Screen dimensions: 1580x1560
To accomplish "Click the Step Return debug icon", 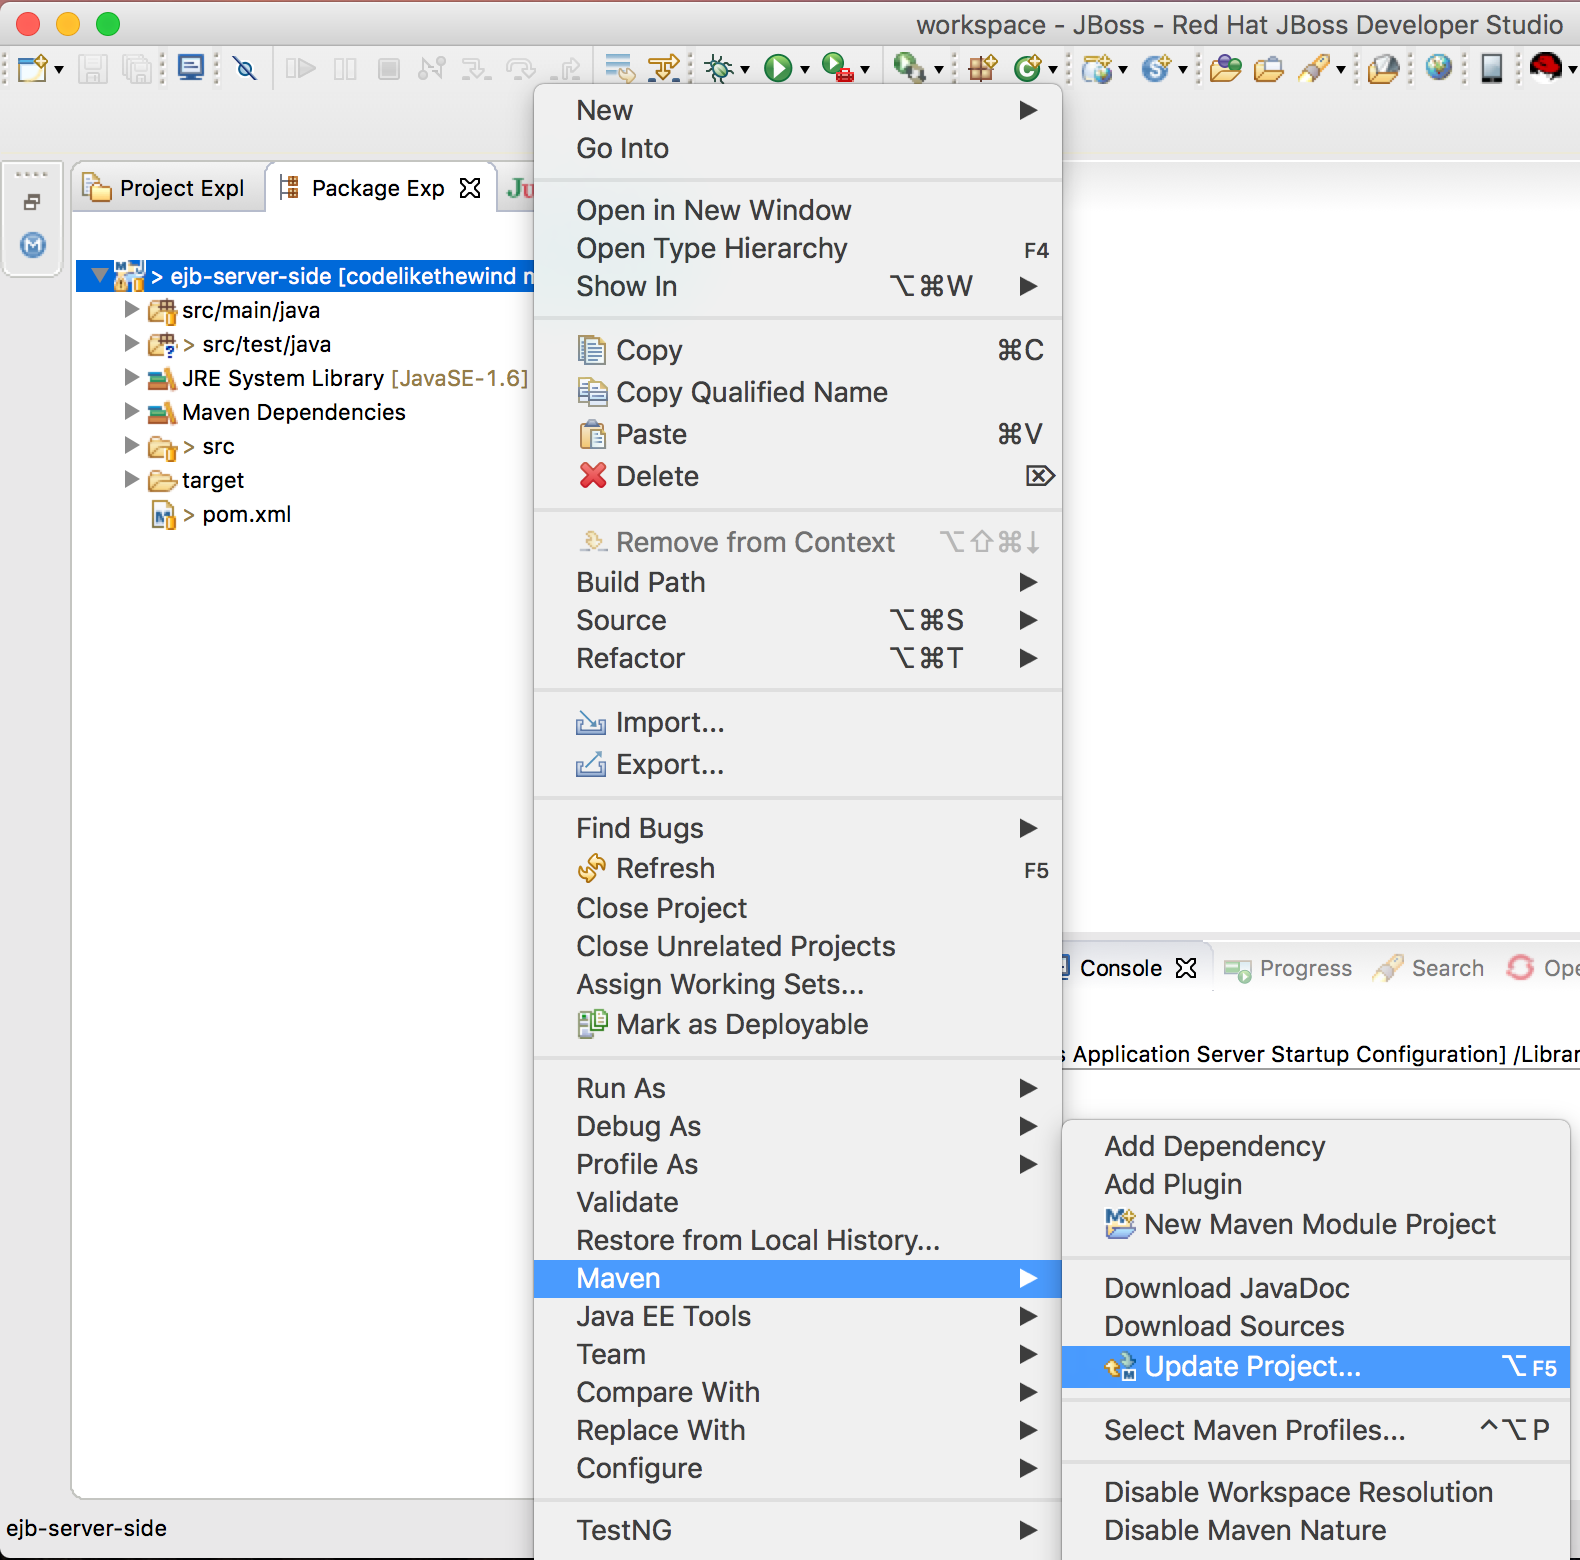I will [x=567, y=68].
